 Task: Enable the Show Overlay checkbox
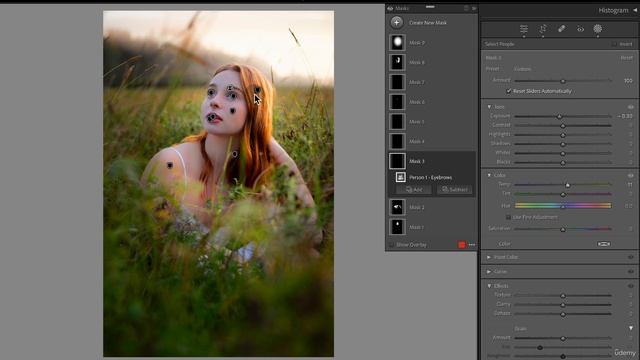[391, 244]
